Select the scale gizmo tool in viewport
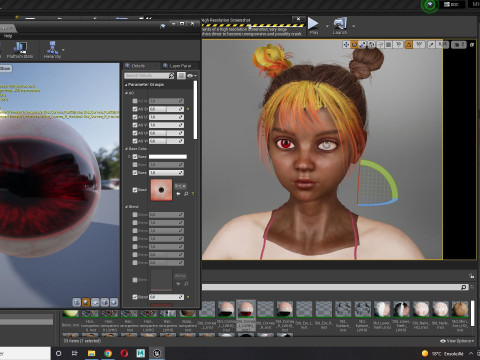 (362, 44)
